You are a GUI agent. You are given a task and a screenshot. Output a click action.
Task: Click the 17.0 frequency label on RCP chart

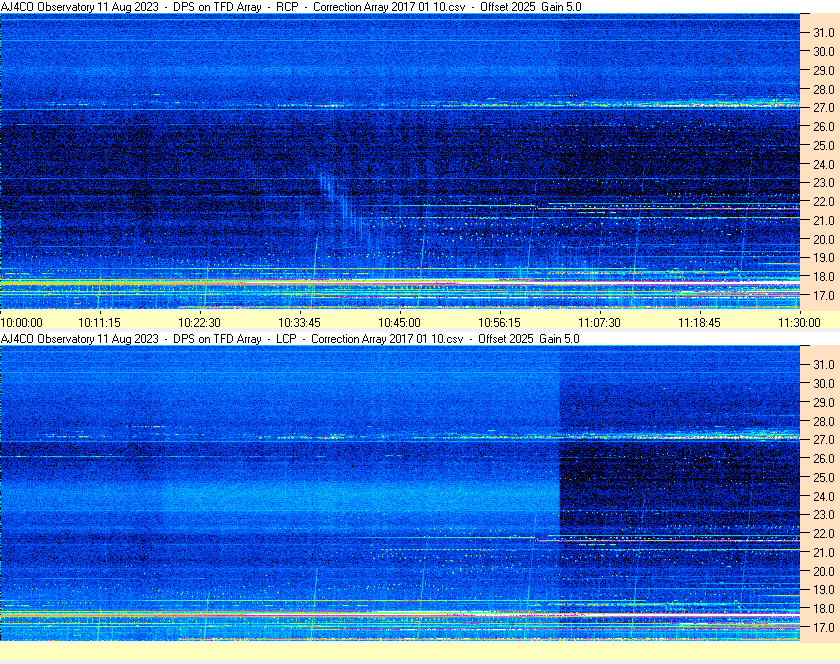click(x=824, y=295)
